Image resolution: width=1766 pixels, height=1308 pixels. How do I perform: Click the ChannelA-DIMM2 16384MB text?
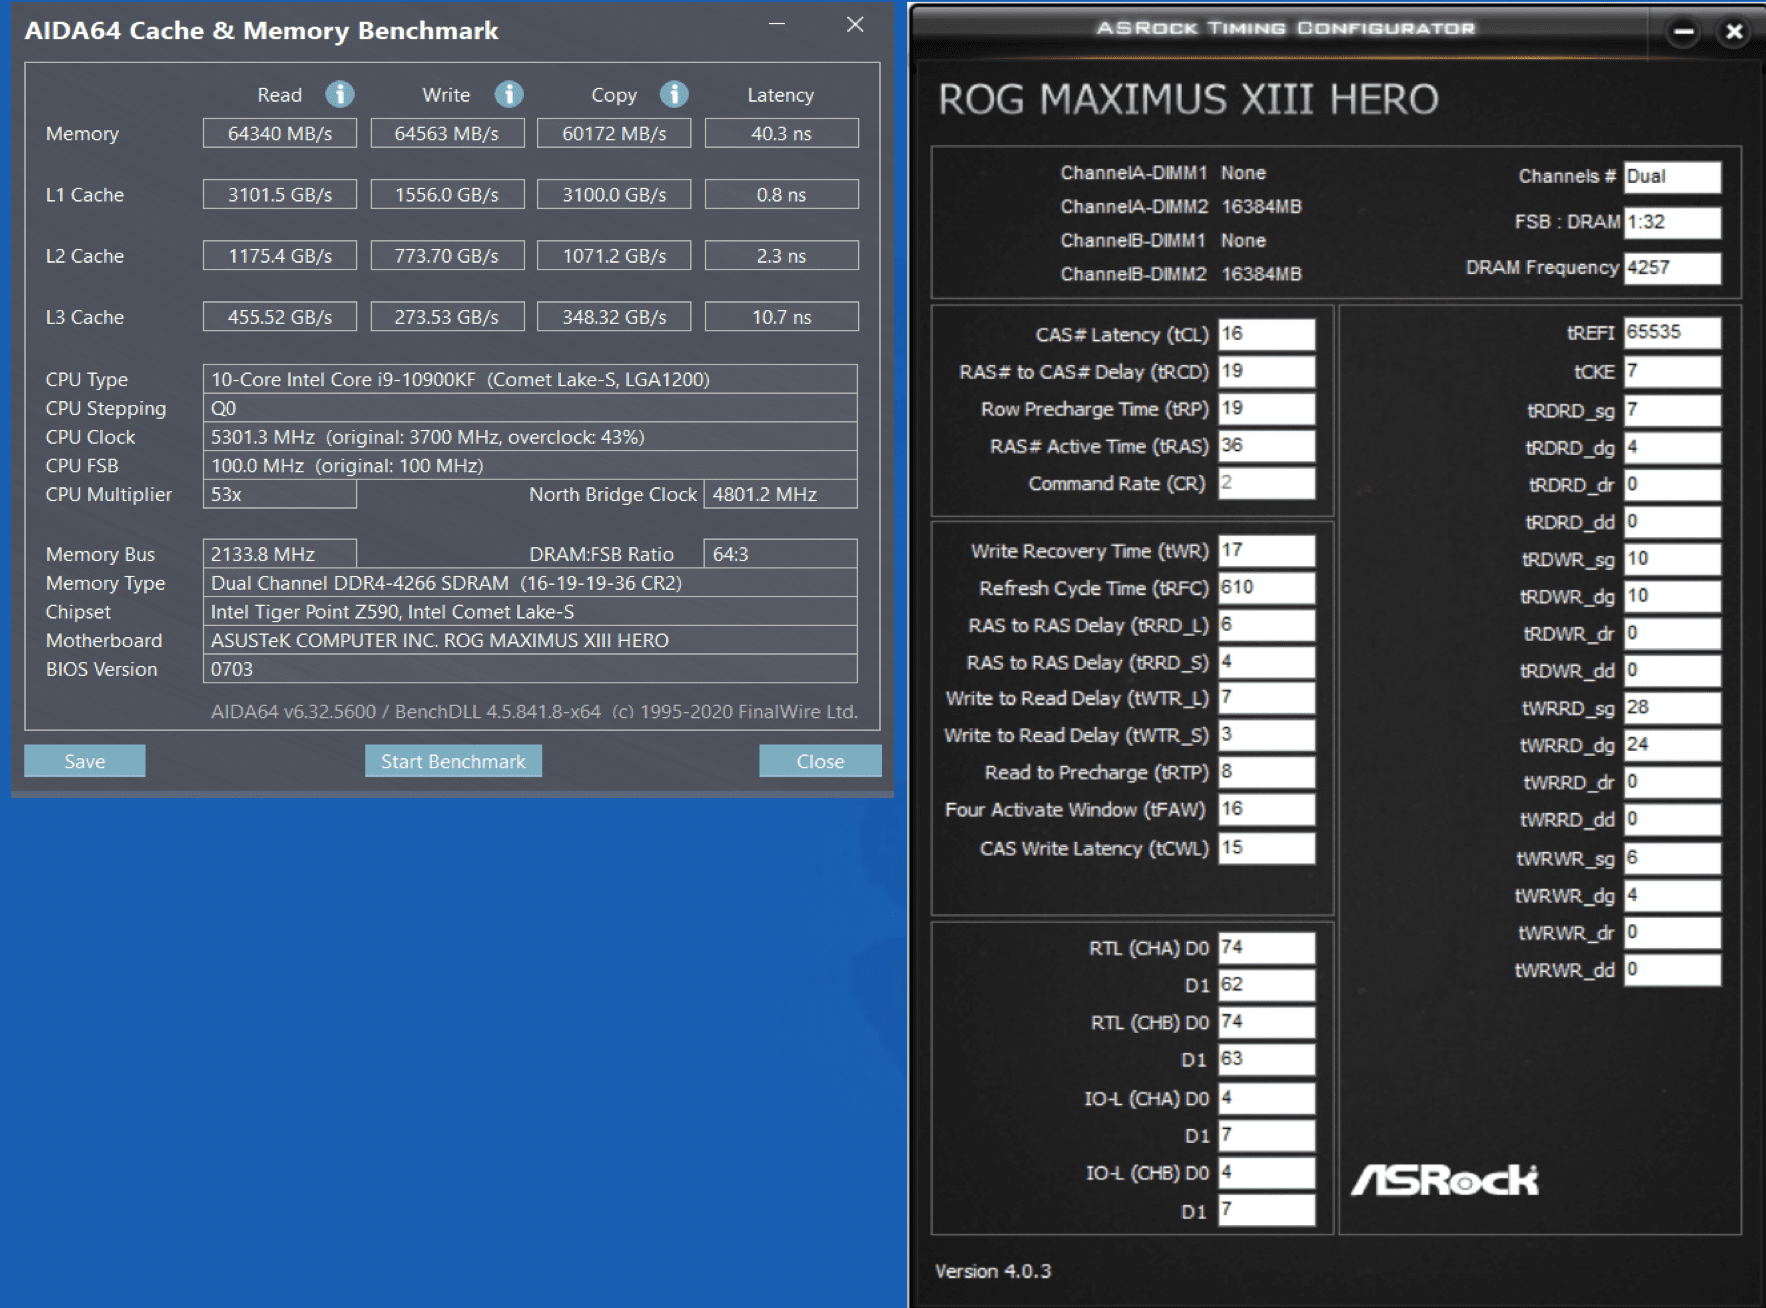coord(1181,206)
